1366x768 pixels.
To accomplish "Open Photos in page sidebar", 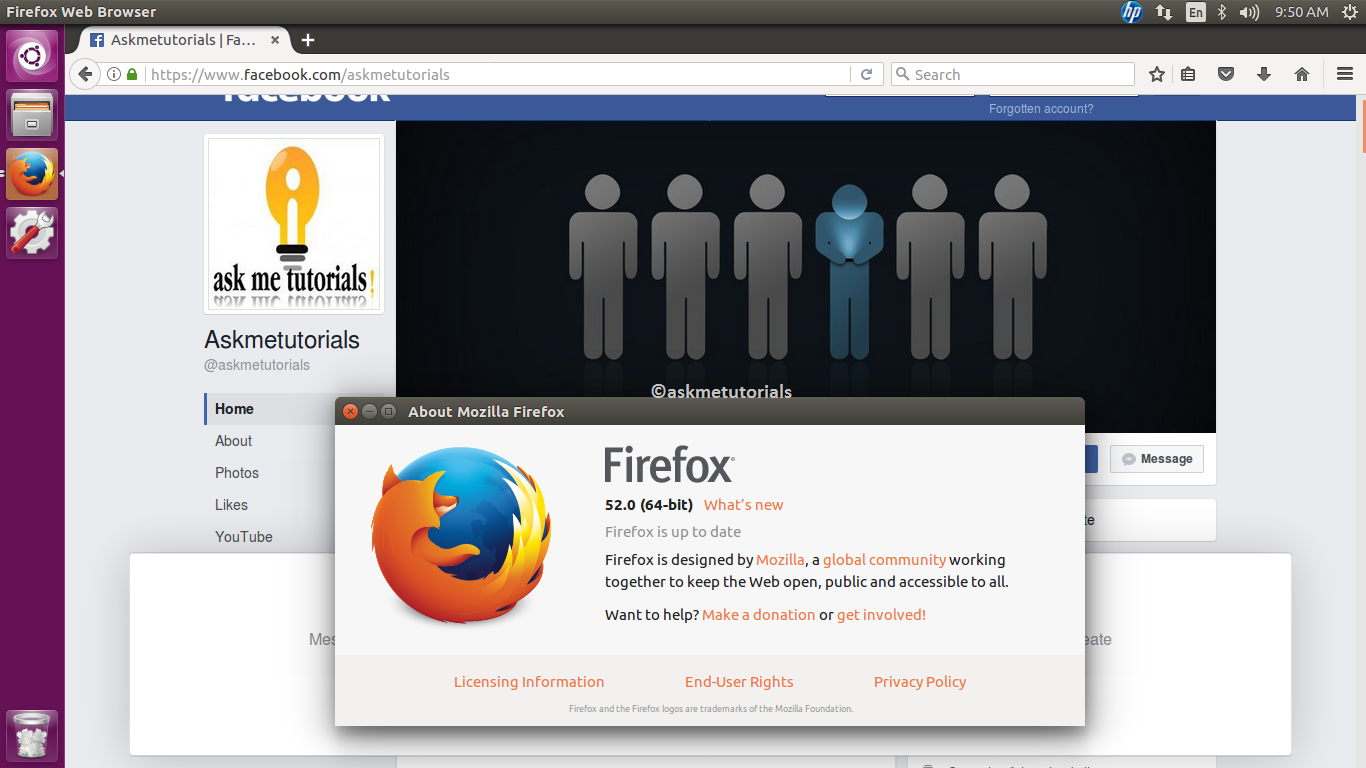I will click(x=237, y=473).
